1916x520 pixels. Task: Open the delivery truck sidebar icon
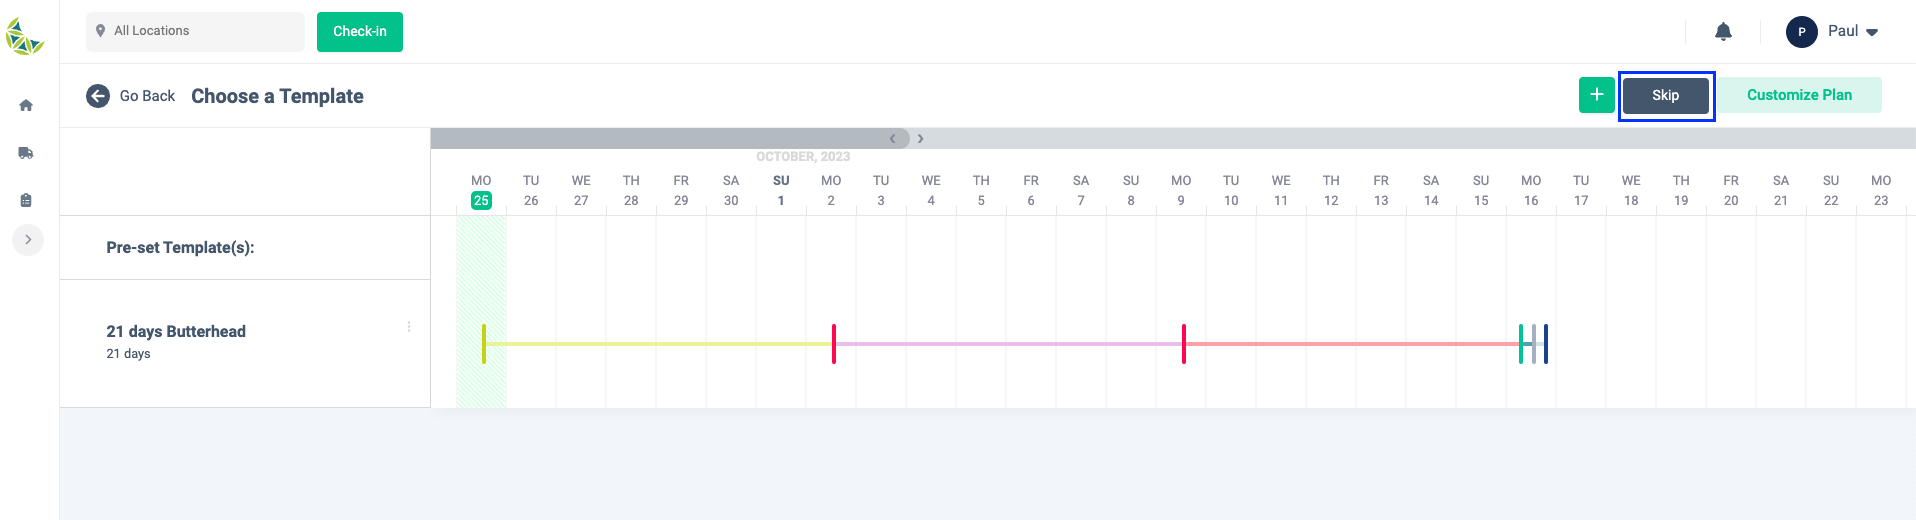tap(26, 153)
